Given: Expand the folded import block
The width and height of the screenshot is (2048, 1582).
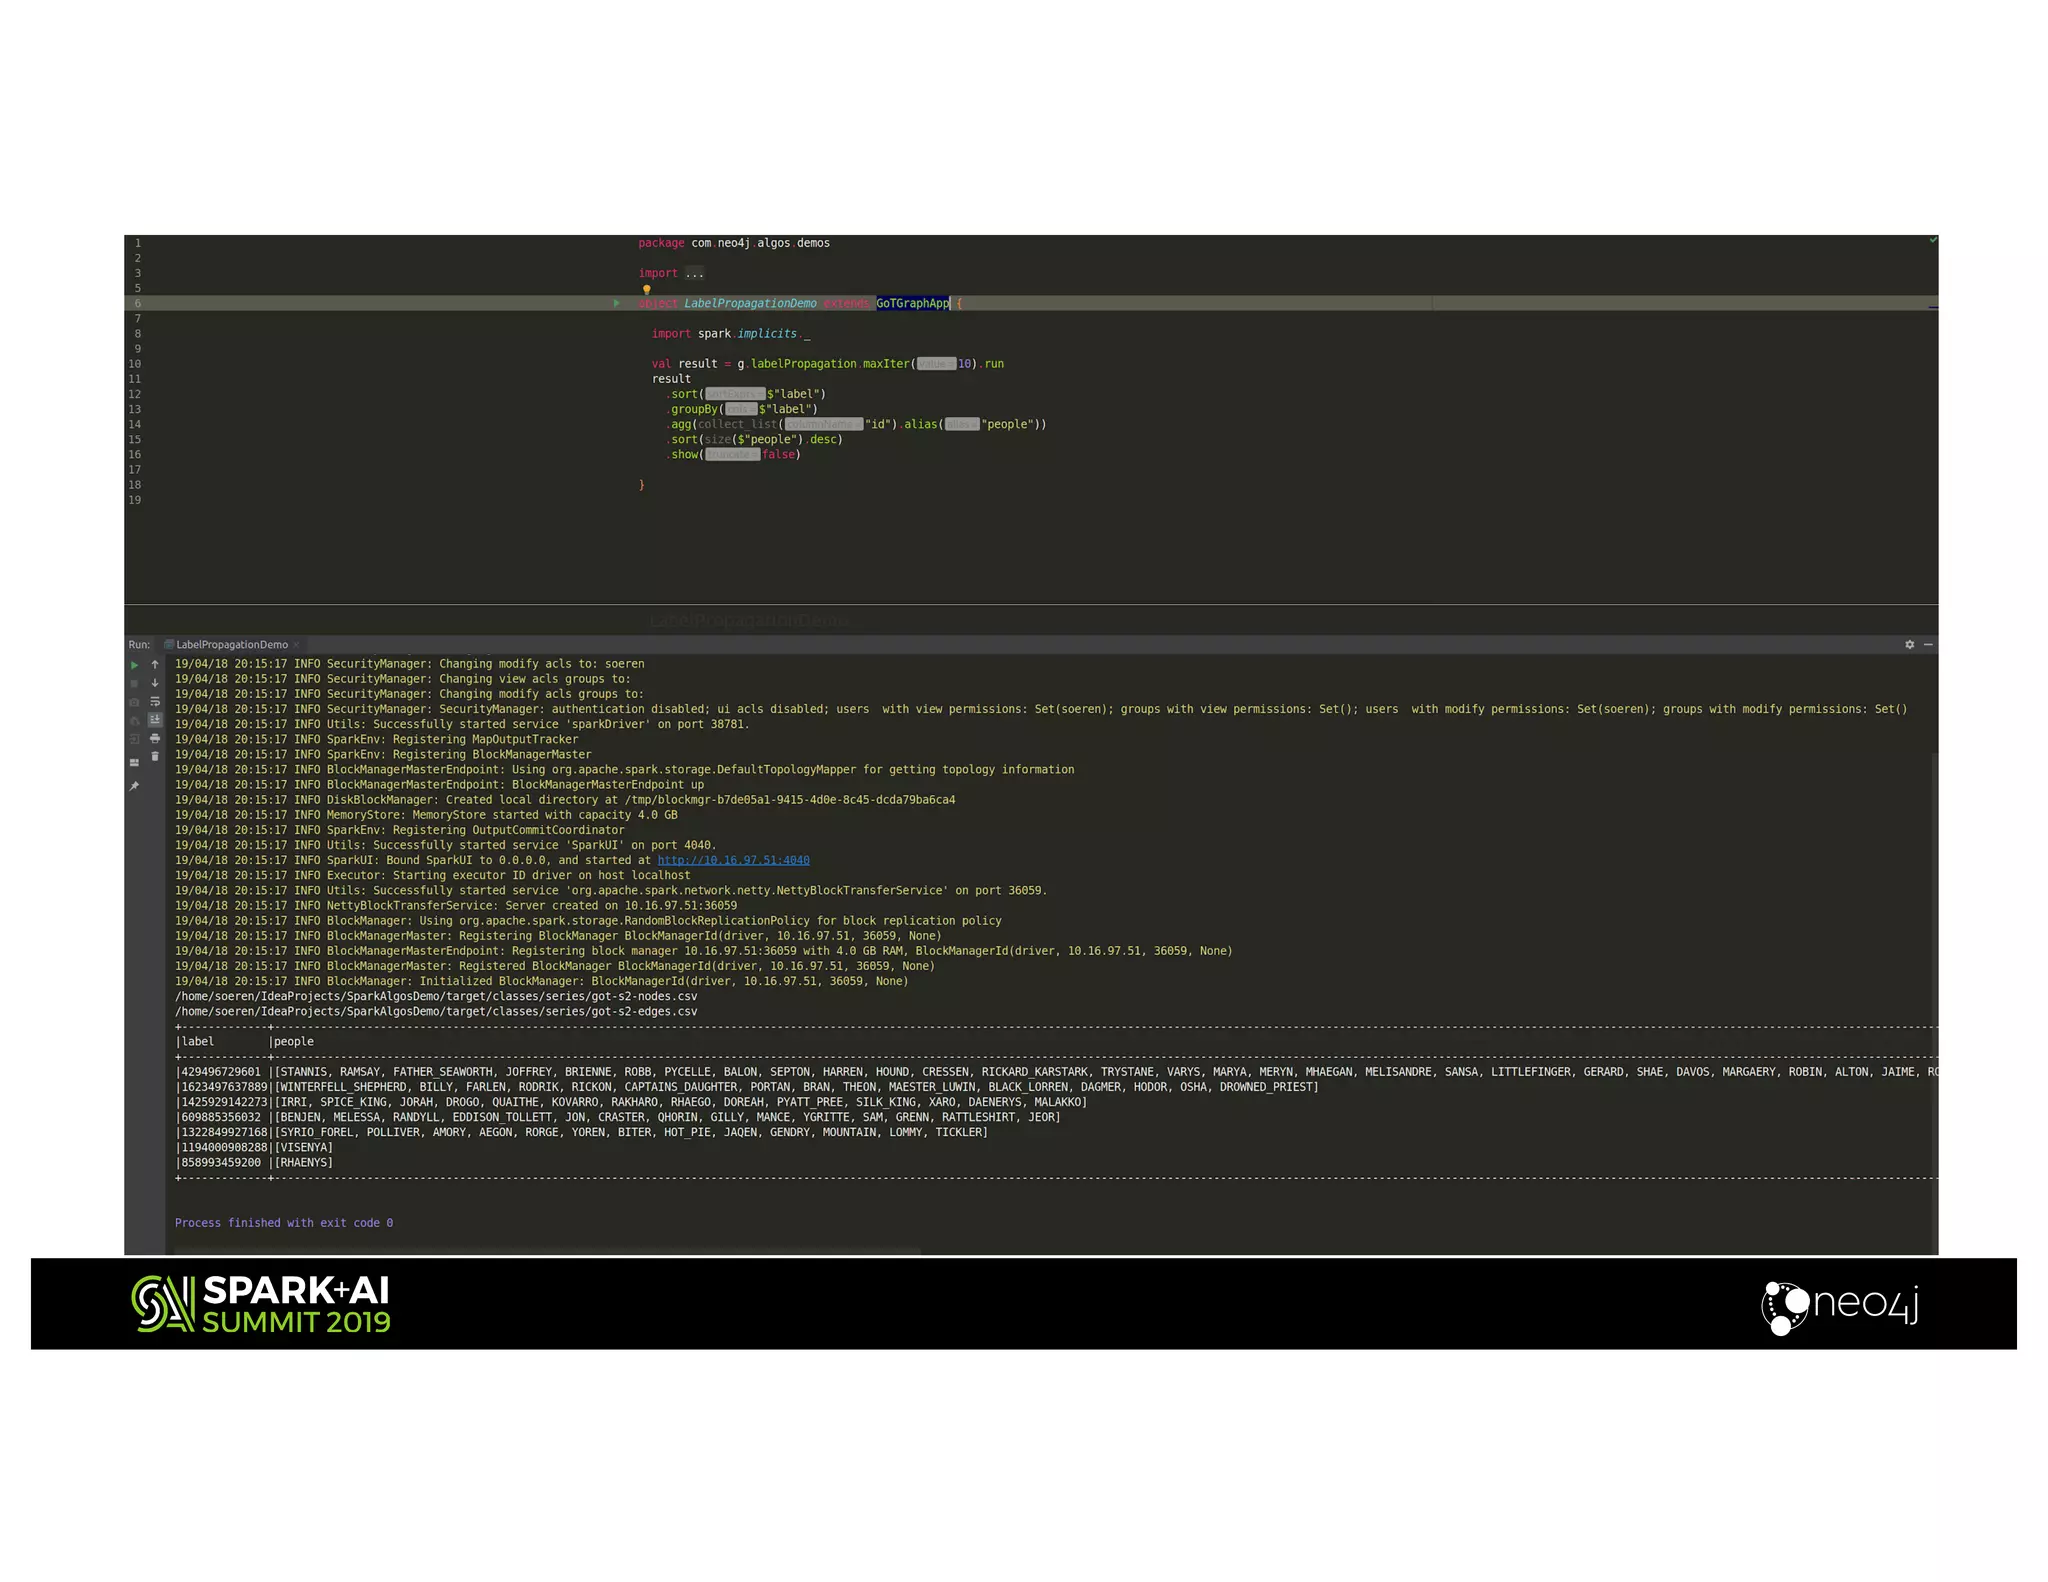Looking at the screenshot, I should point(694,273).
